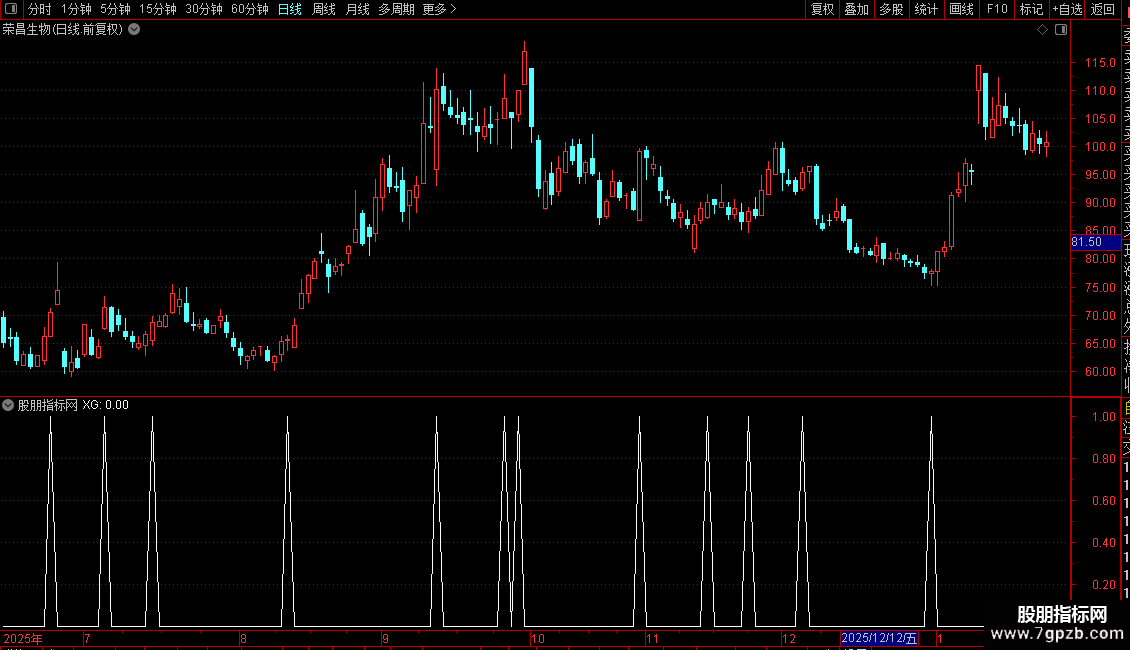The height and width of the screenshot is (650, 1130).
Task: Click the 115.0 price axis label
Action: tap(1100, 63)
